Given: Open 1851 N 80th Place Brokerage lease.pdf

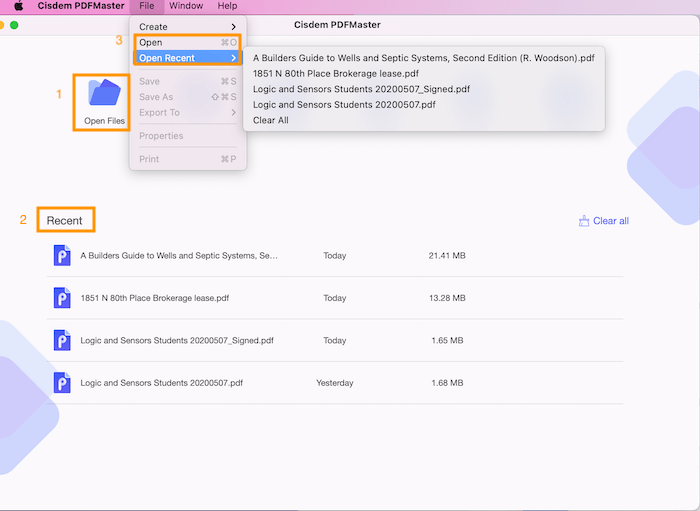Looking at the screenshot, I should (x=335, y=298).
